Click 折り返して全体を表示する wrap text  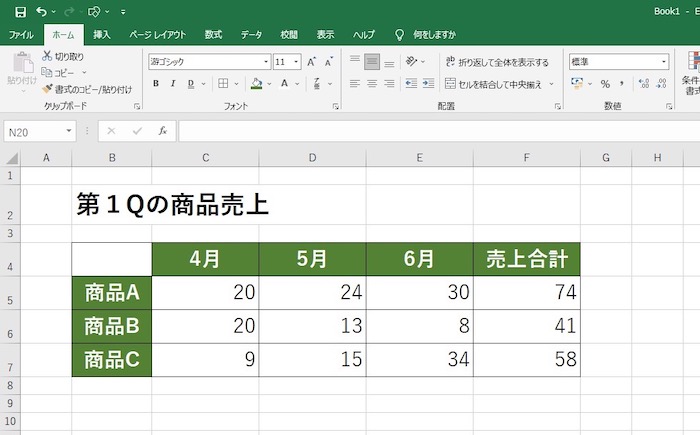click(x=497, y=62)
